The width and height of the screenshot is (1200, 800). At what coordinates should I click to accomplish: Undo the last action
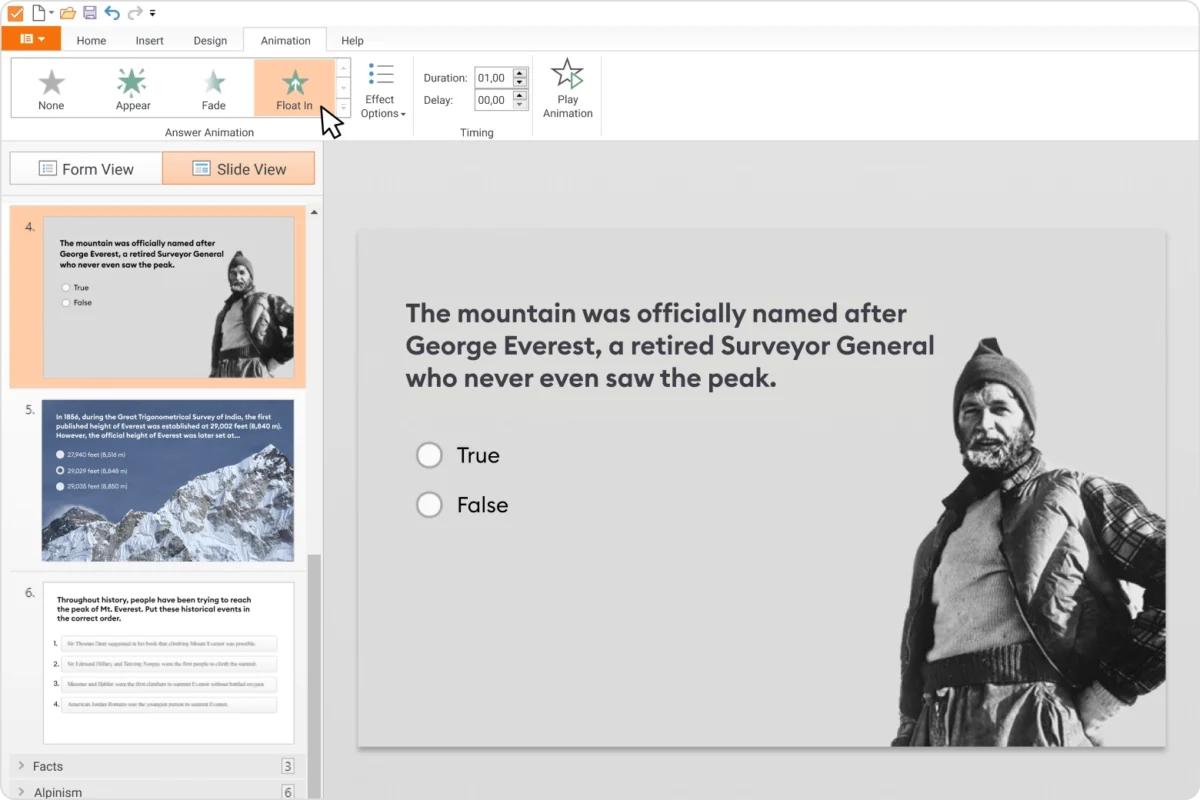pos(112,13)
